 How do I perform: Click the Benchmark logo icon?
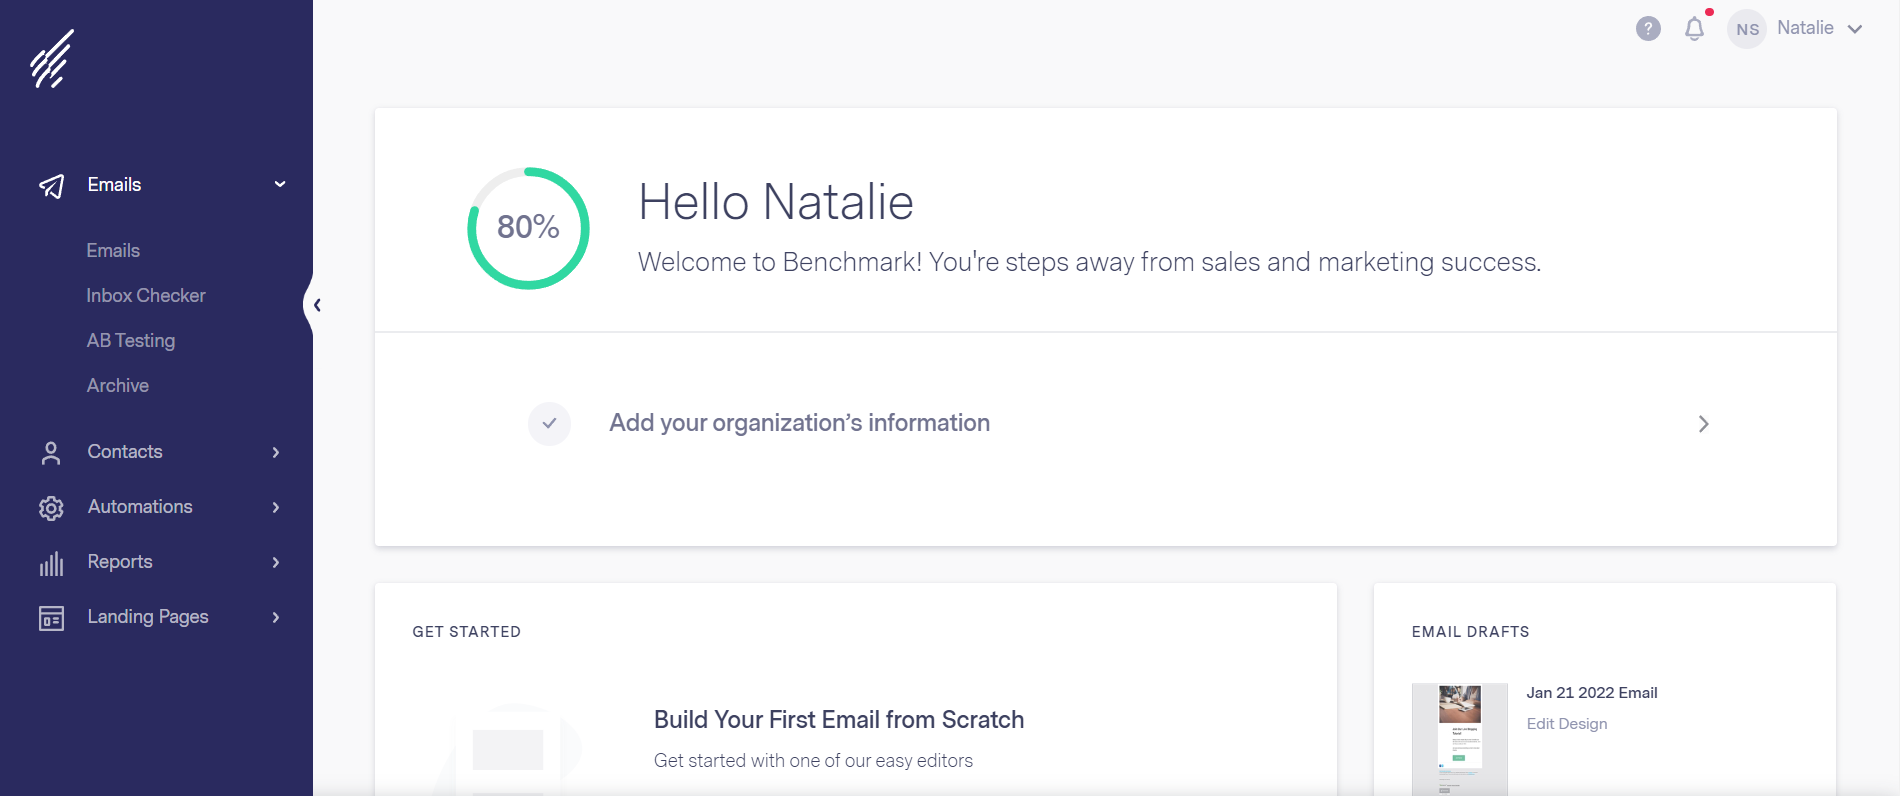tap(51, 59)
